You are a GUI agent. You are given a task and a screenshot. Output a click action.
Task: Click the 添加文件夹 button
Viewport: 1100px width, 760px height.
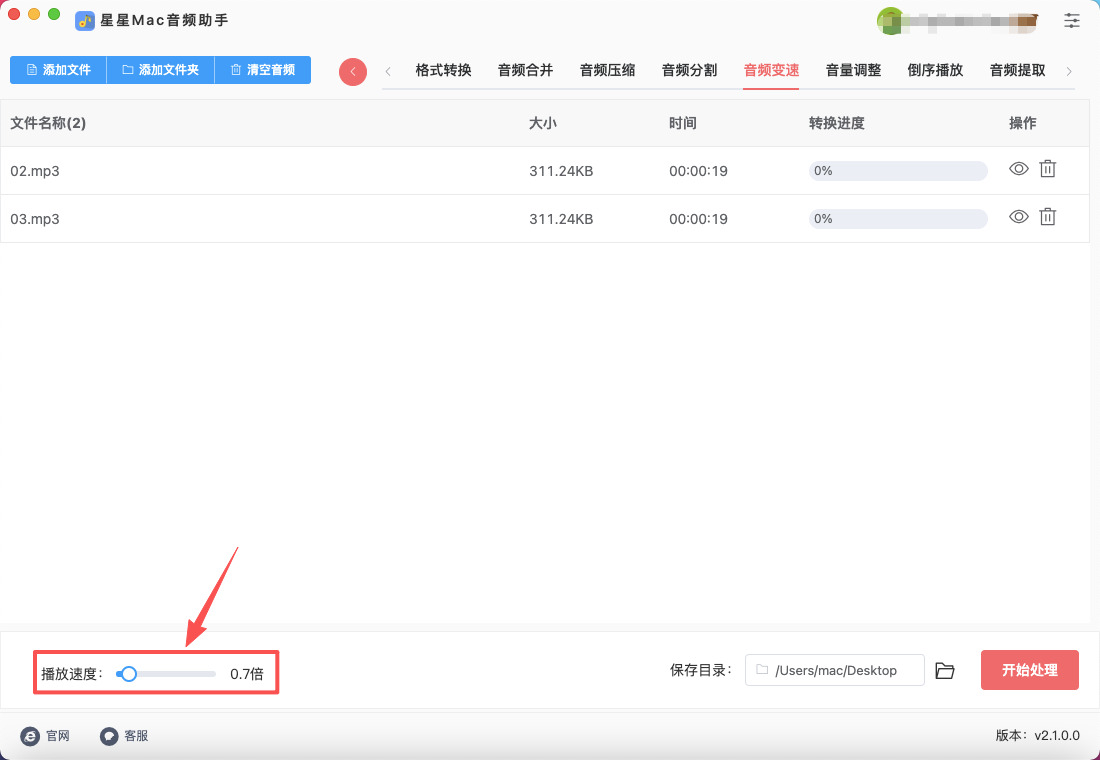160,70
